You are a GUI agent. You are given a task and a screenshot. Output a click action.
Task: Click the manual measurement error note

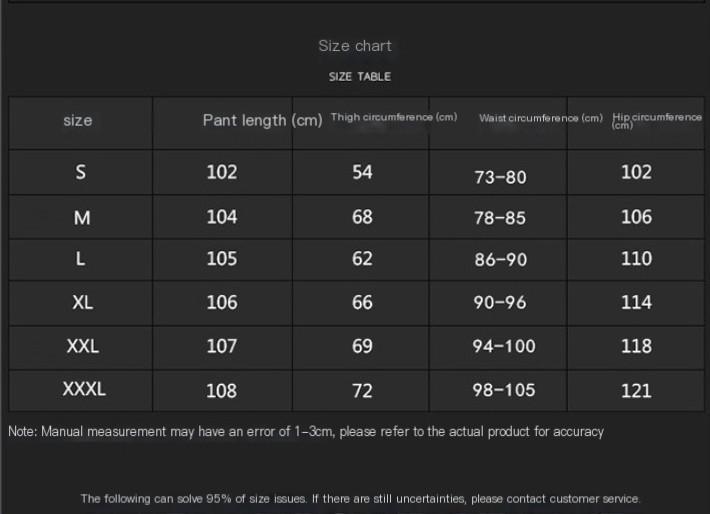306,432
